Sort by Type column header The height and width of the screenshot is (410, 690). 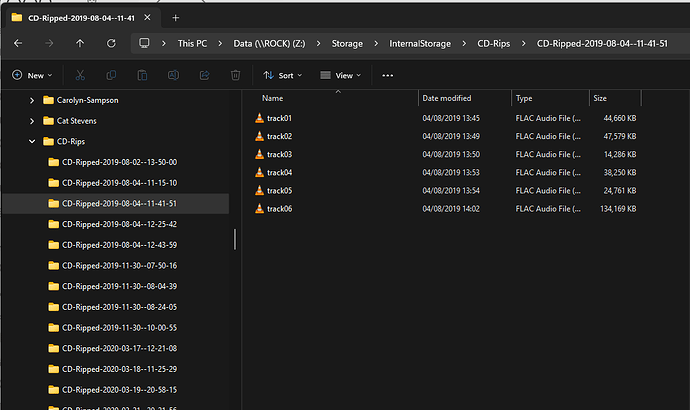524,98
